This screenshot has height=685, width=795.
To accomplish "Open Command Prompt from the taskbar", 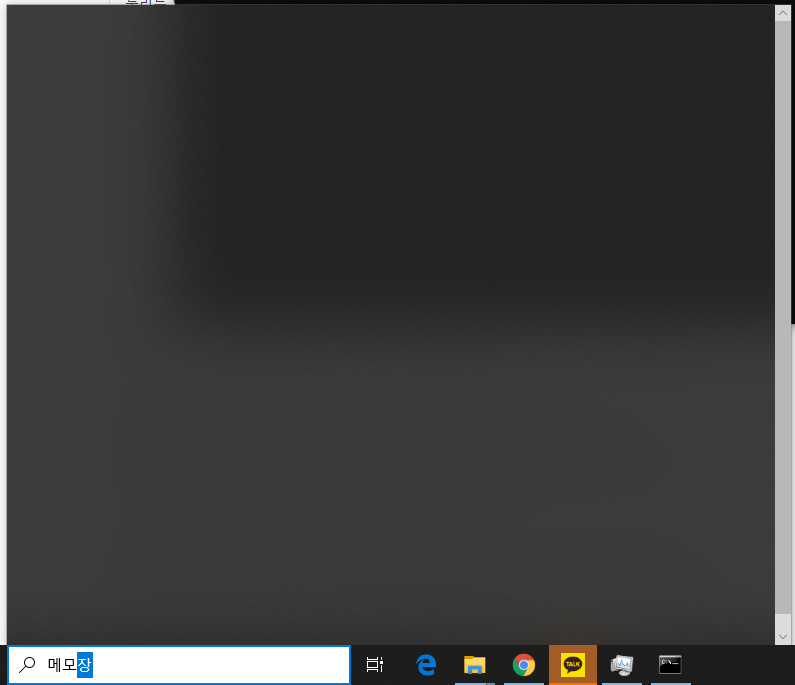I will 670,665.
